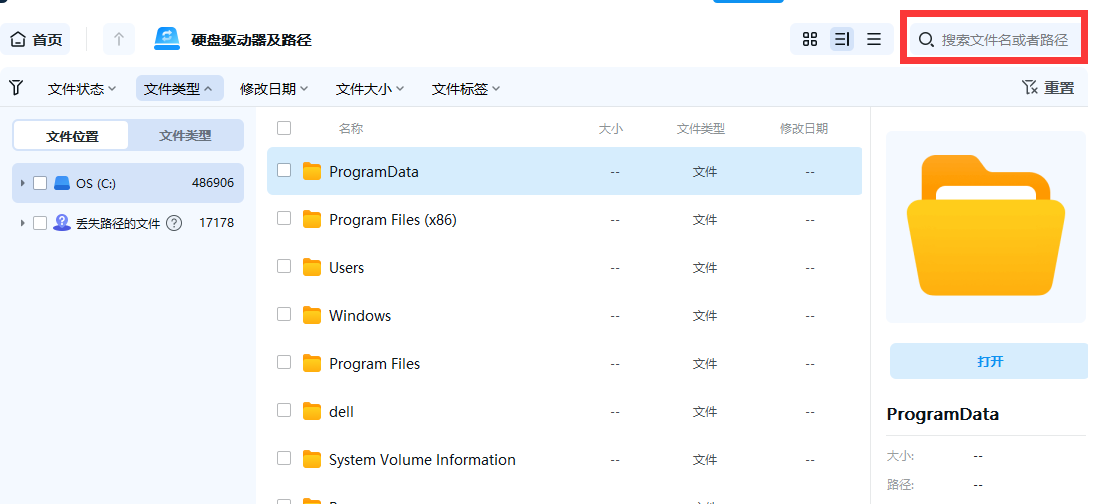
Task: Click the lost files count 17178
Action: coord(217,223)
